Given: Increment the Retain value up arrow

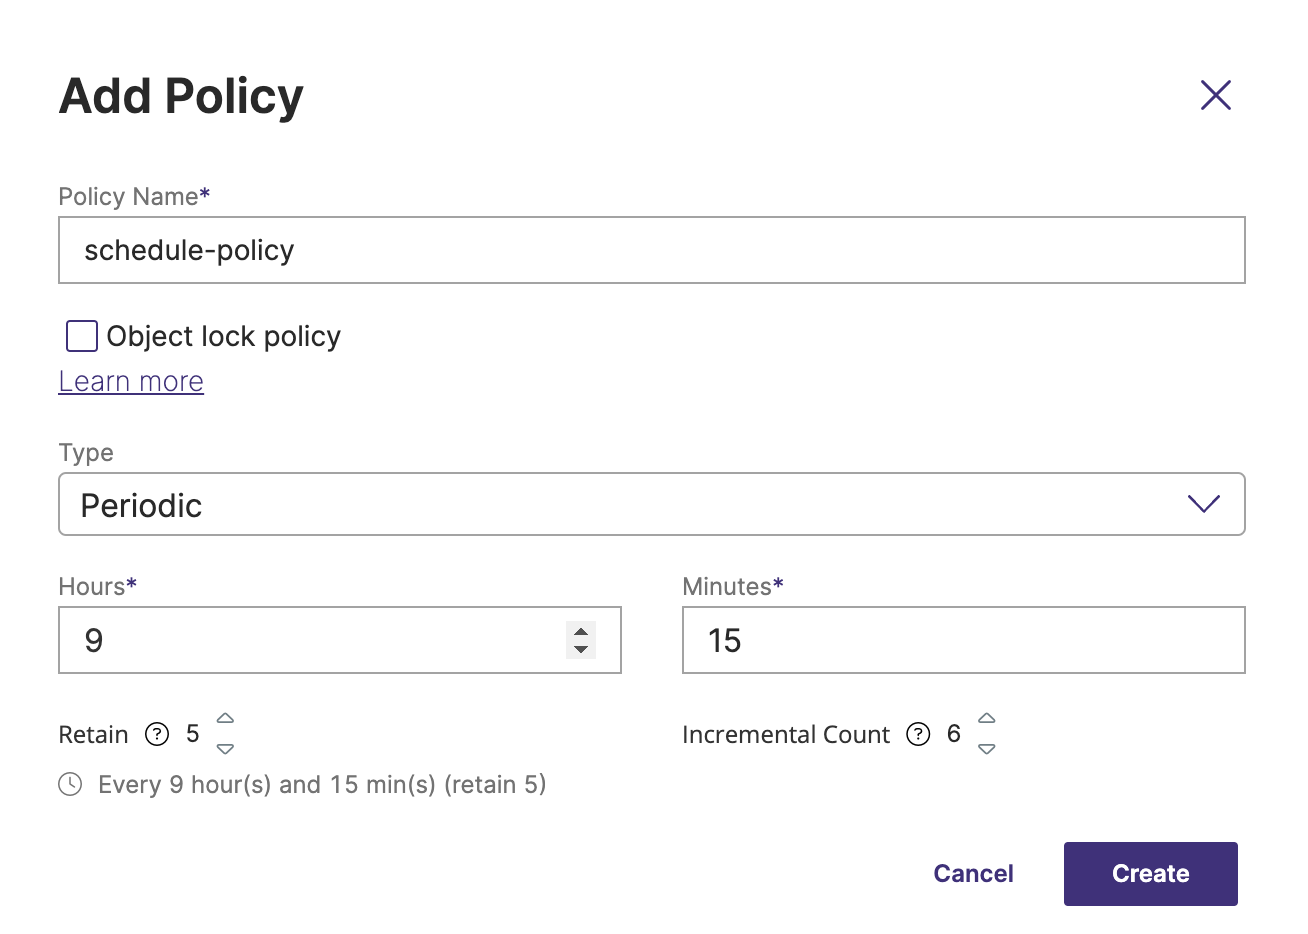Looking at the screenshot, I should (226, 719).
